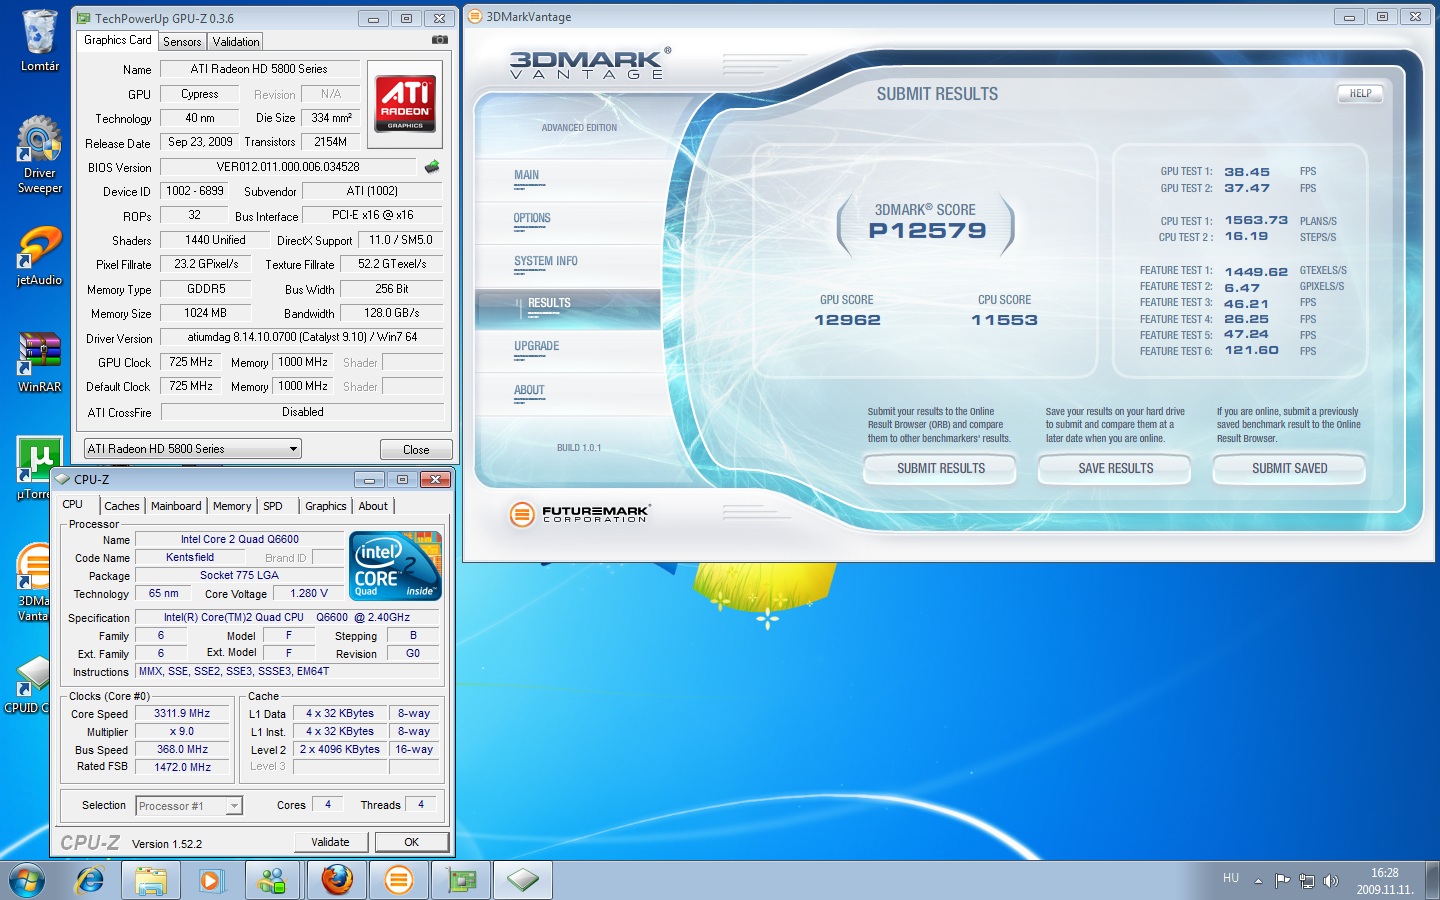Click the ATI Radeon logo in GPU-Z
The width and height of the screenshot is (1440, 900).
pyautogui.click(x=406, y=105)
